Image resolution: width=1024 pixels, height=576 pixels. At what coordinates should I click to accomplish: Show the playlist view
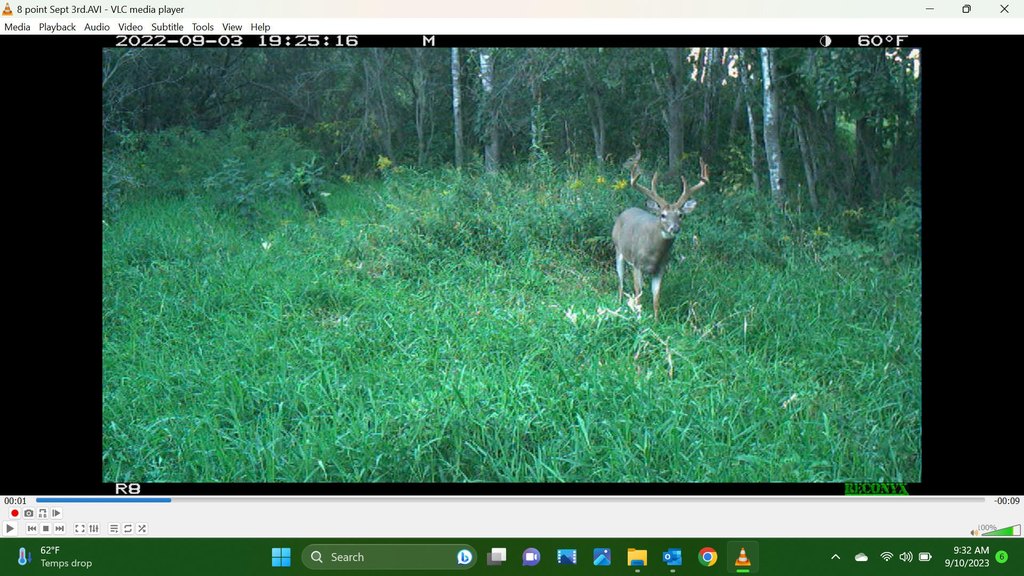[114, 529]
